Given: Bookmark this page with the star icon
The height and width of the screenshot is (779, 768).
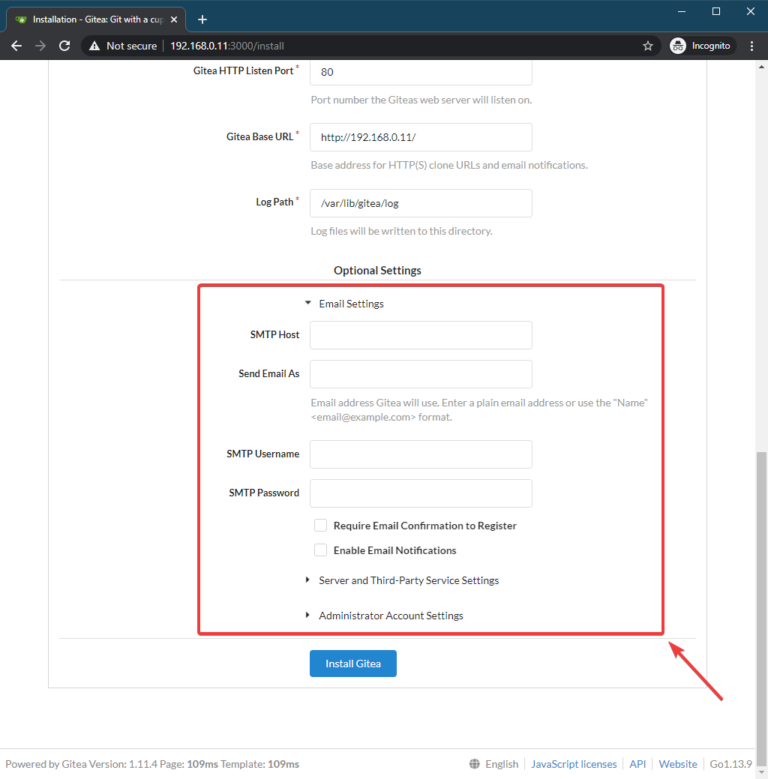Looking at the screenshot, I should (x=647, y=46).
